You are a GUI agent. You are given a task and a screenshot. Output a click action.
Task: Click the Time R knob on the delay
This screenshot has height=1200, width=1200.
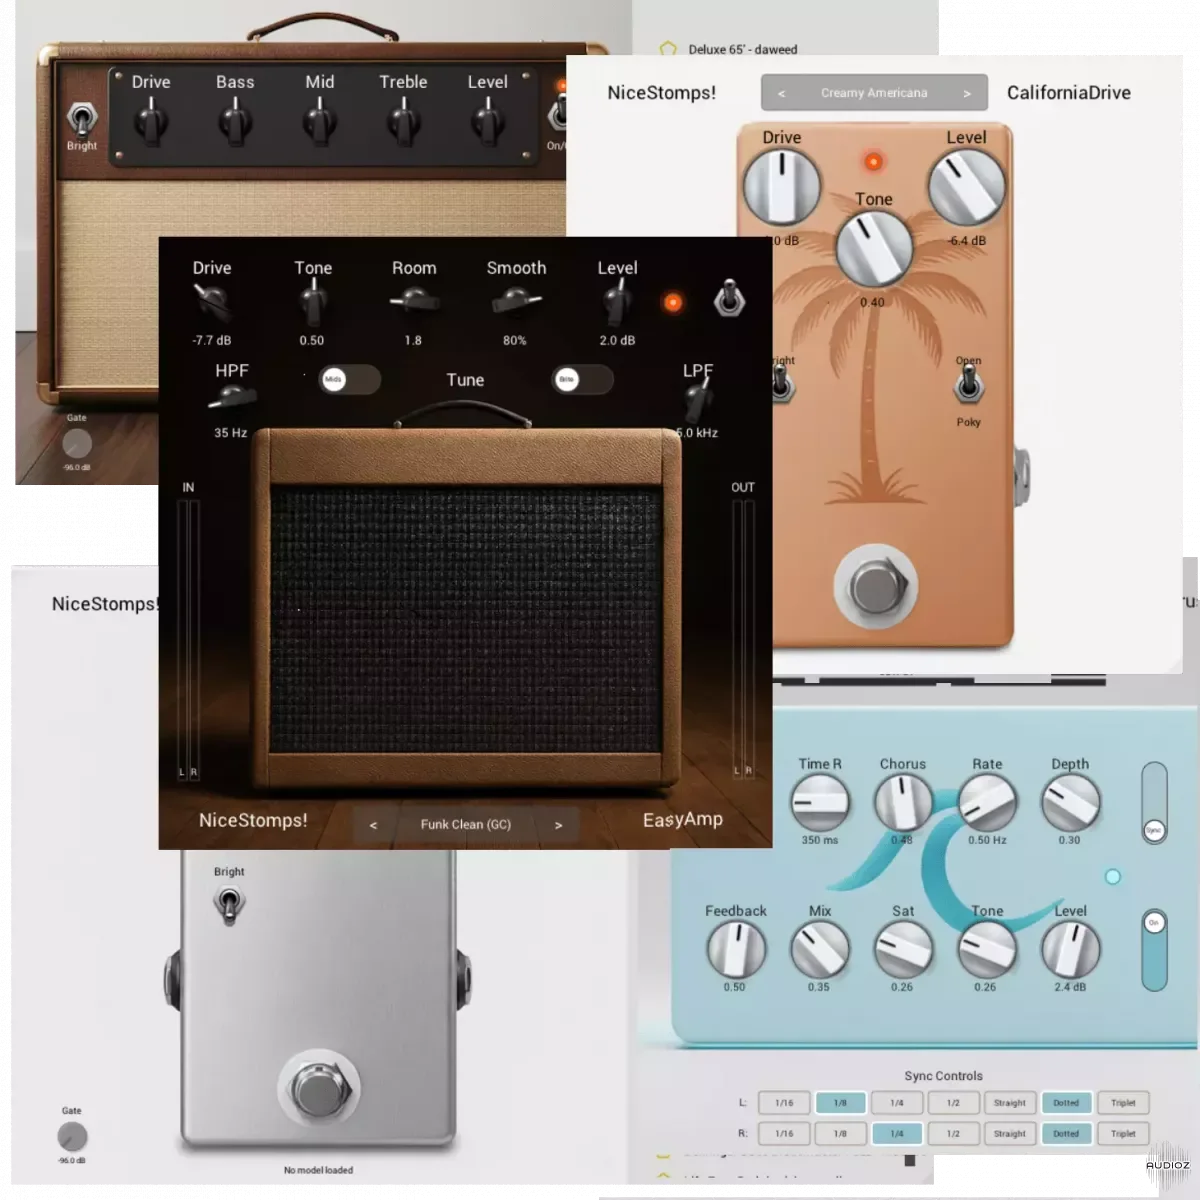[x=820, y=803]
